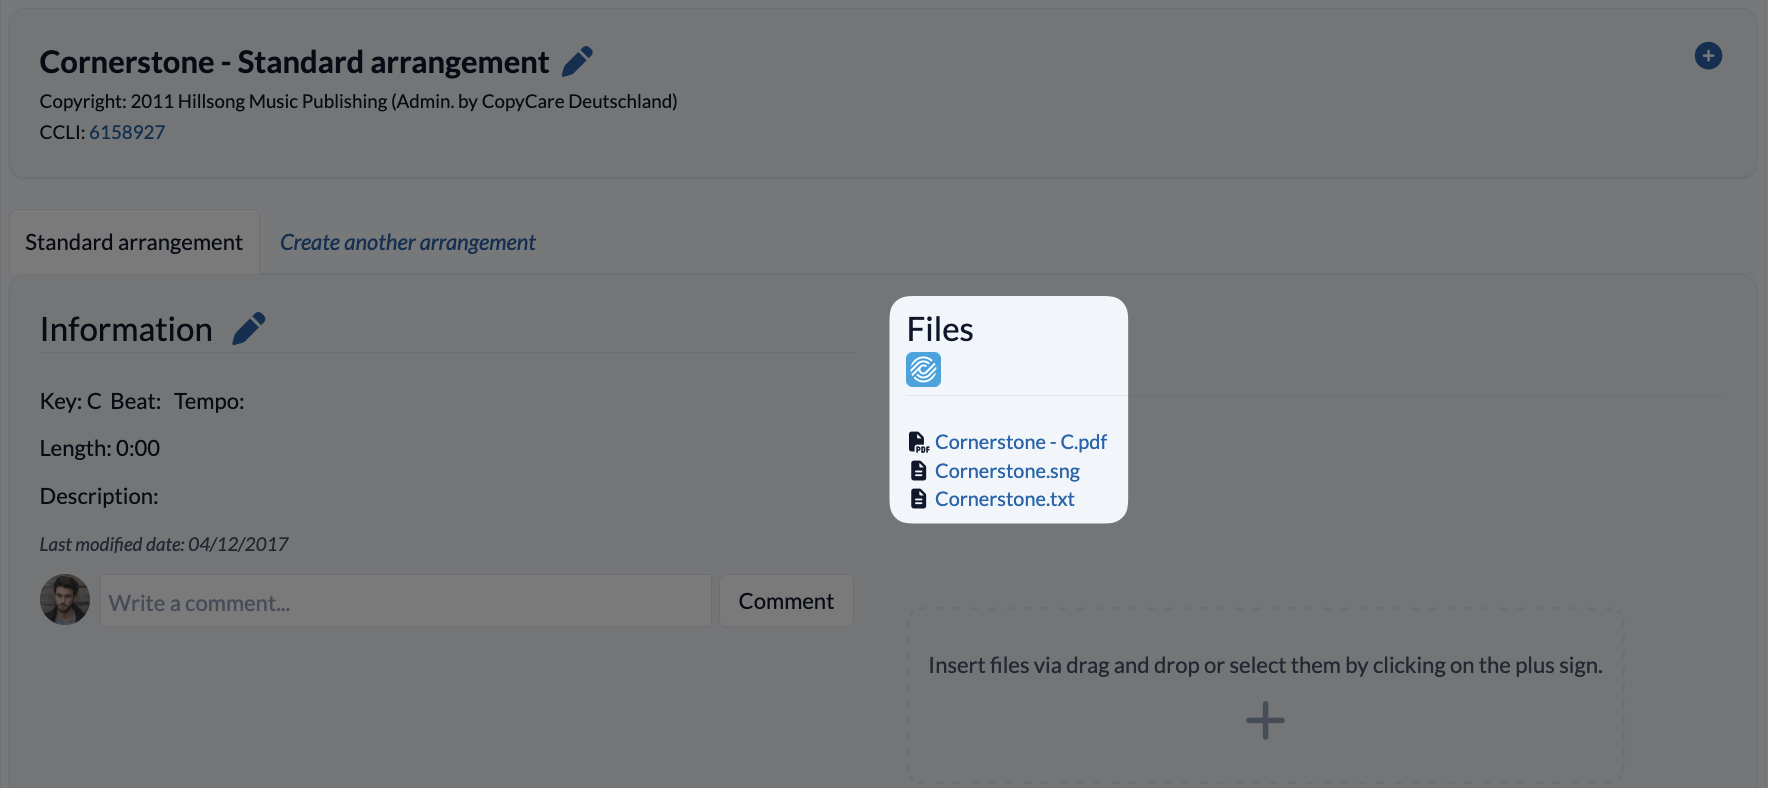Viewport: 1768px width, 788px height.
Task: Select the Standard arrangement tab
Action: point(134,242)
